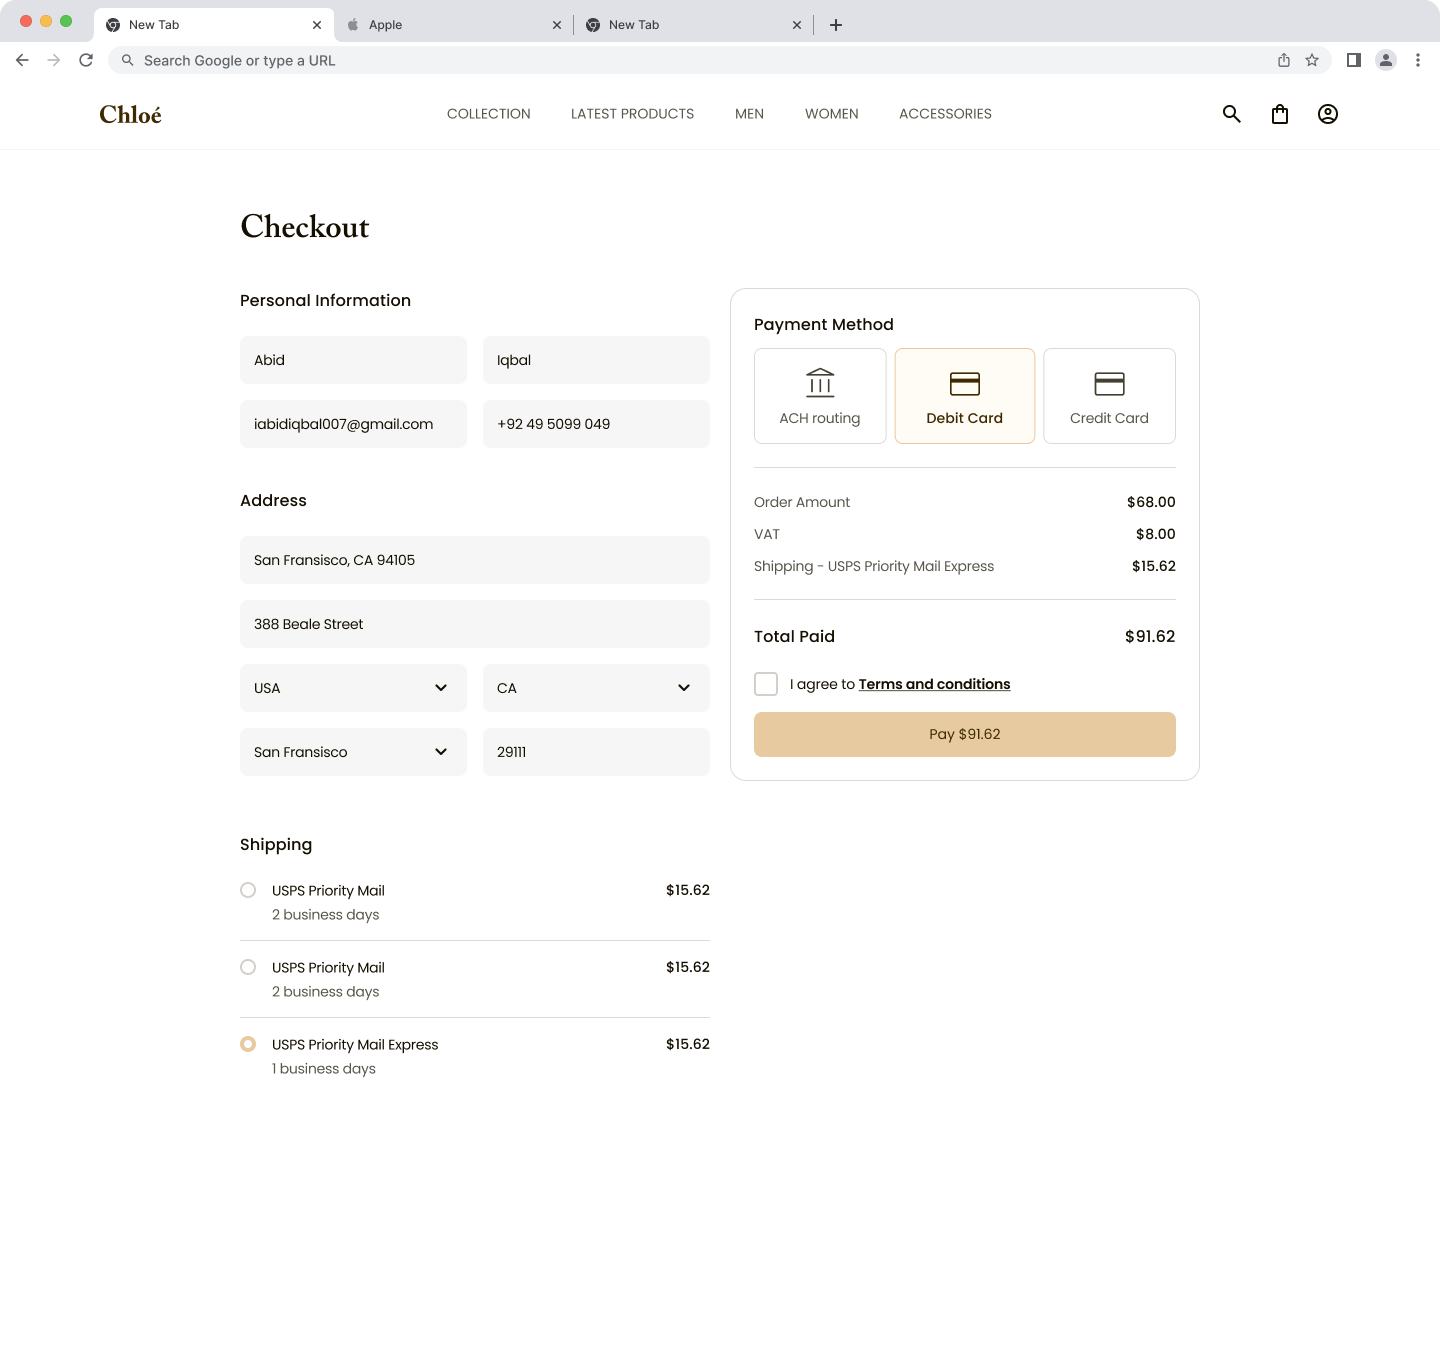1440x1367 pixels.
Task: Reload the page with the refresh icon
Action: click(x=86, y=60)
